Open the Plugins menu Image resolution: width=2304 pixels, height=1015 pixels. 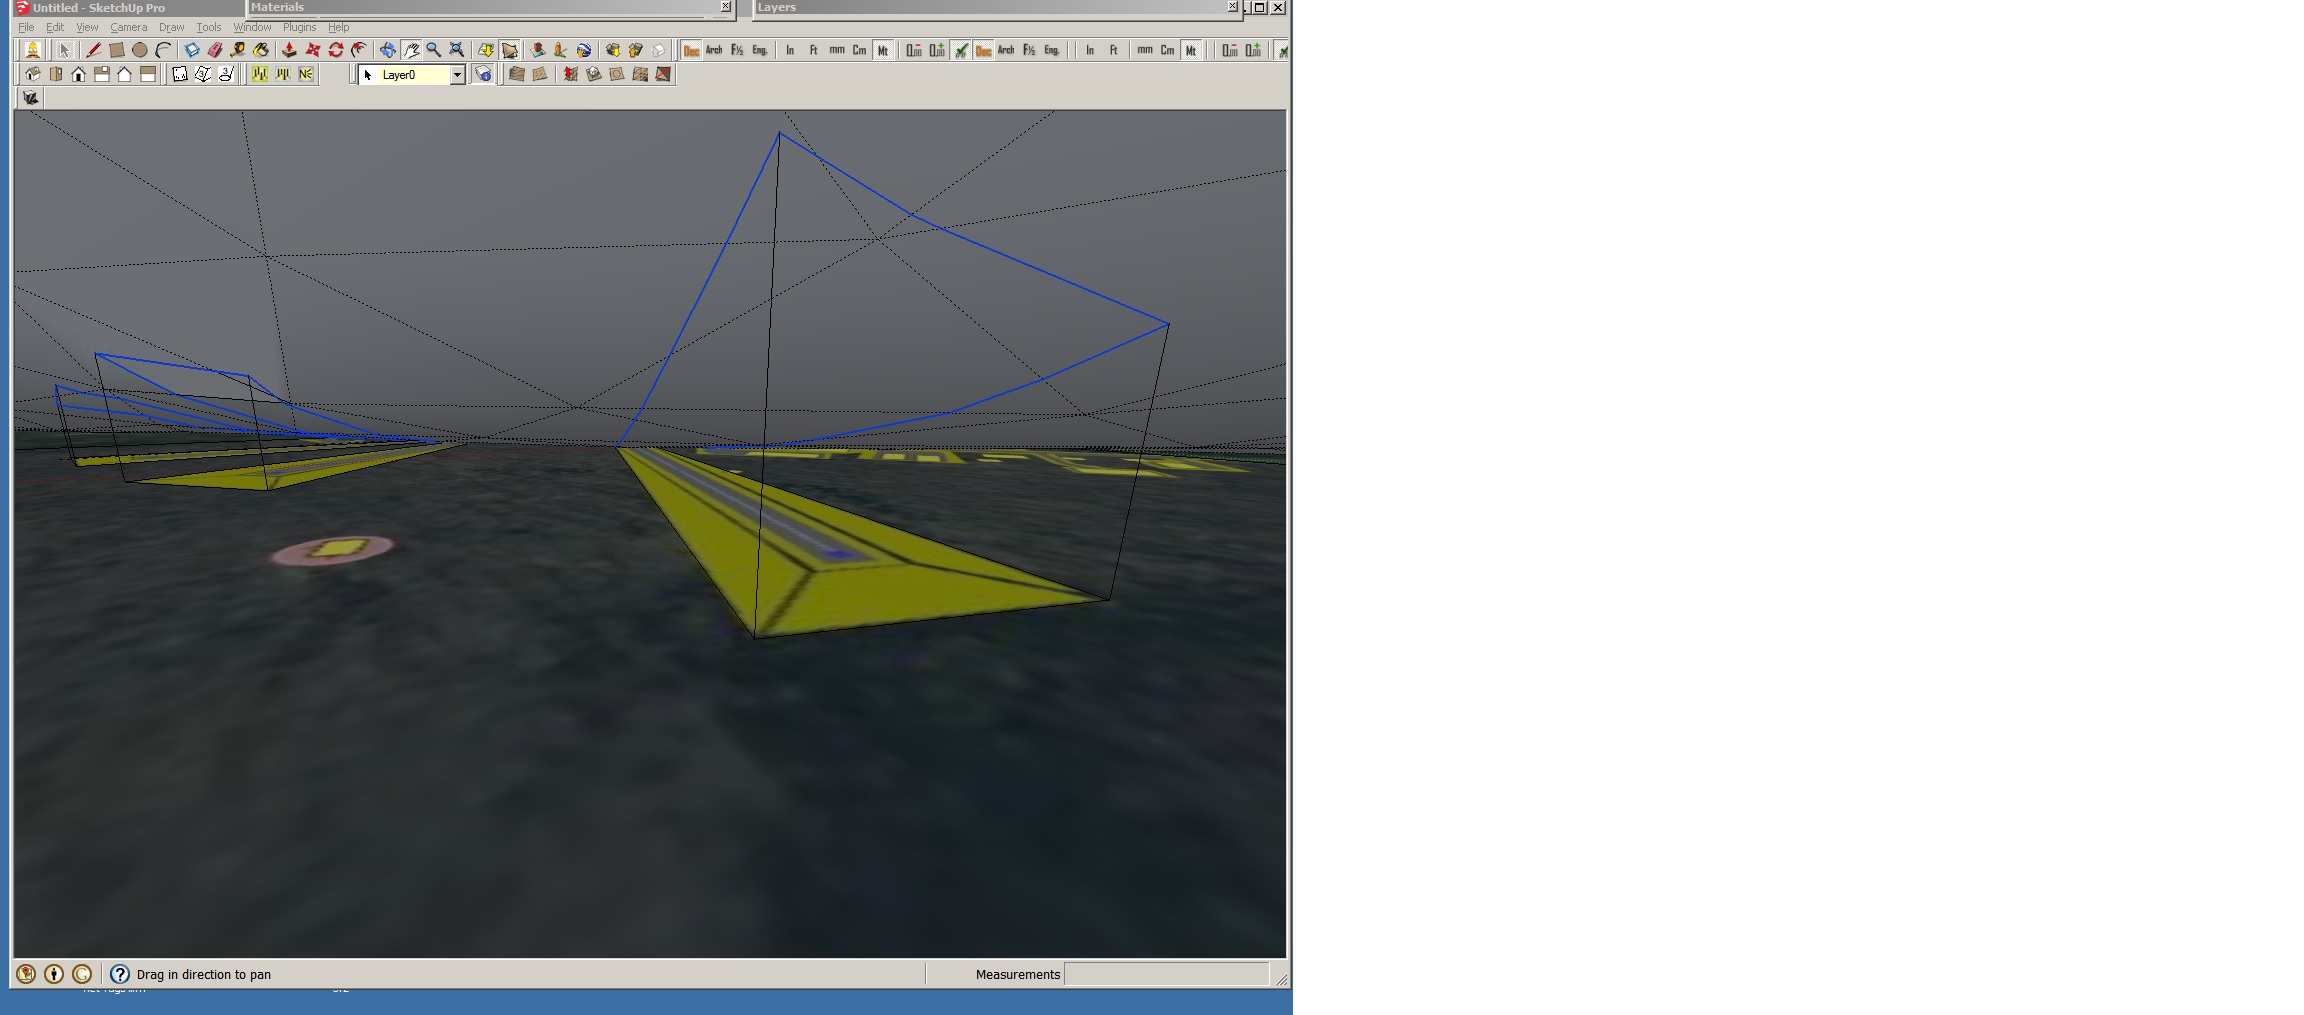299,27
